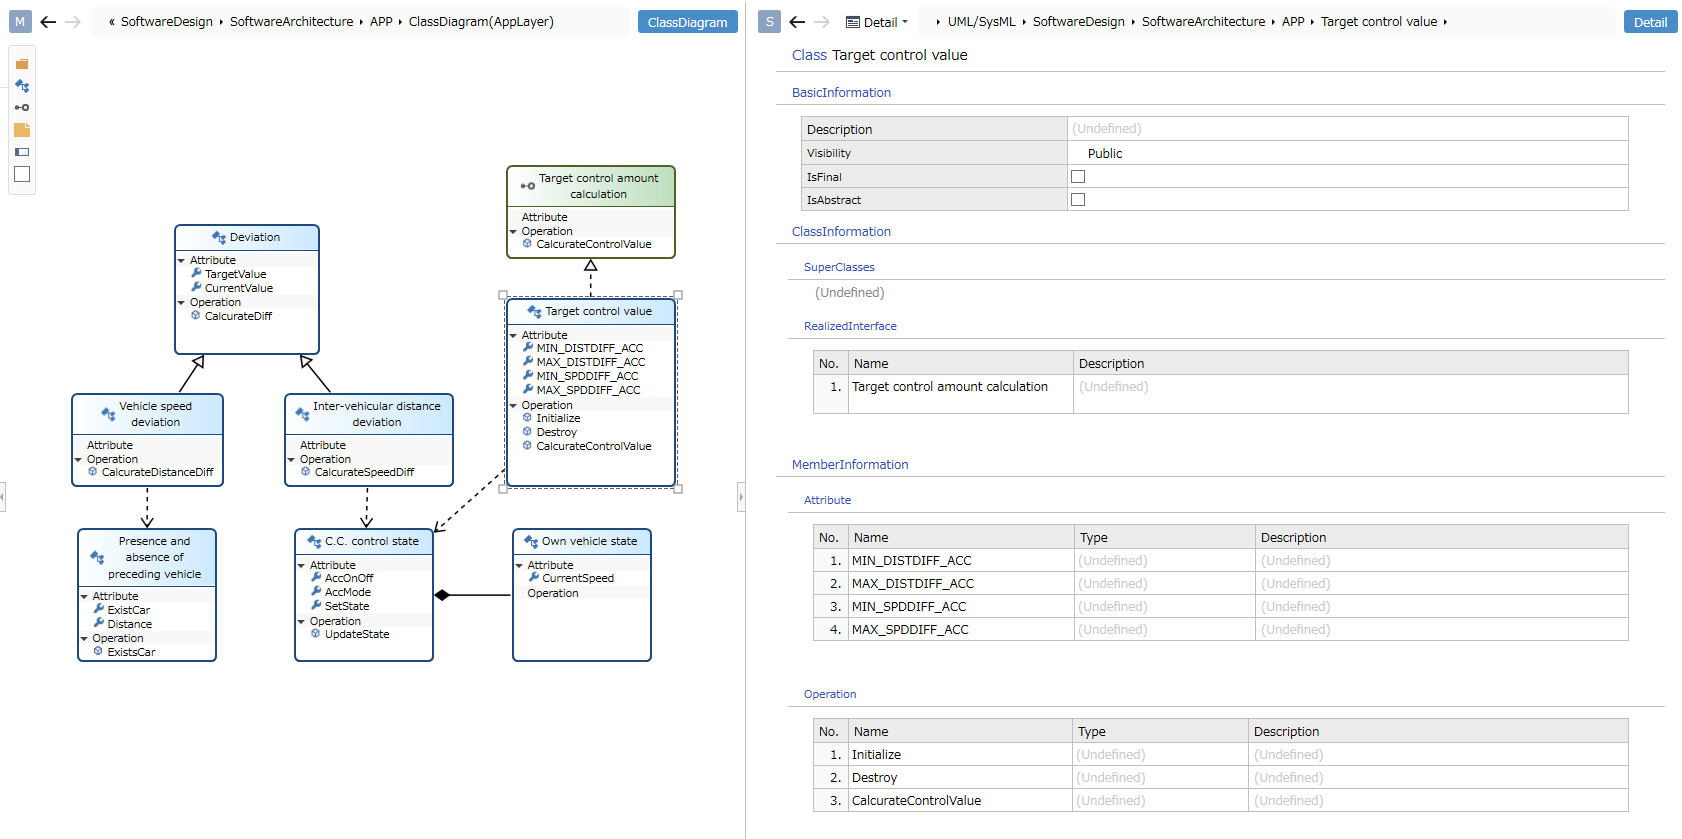Collapse the left side panel handle
The image size is (1682, 839).
3,496
